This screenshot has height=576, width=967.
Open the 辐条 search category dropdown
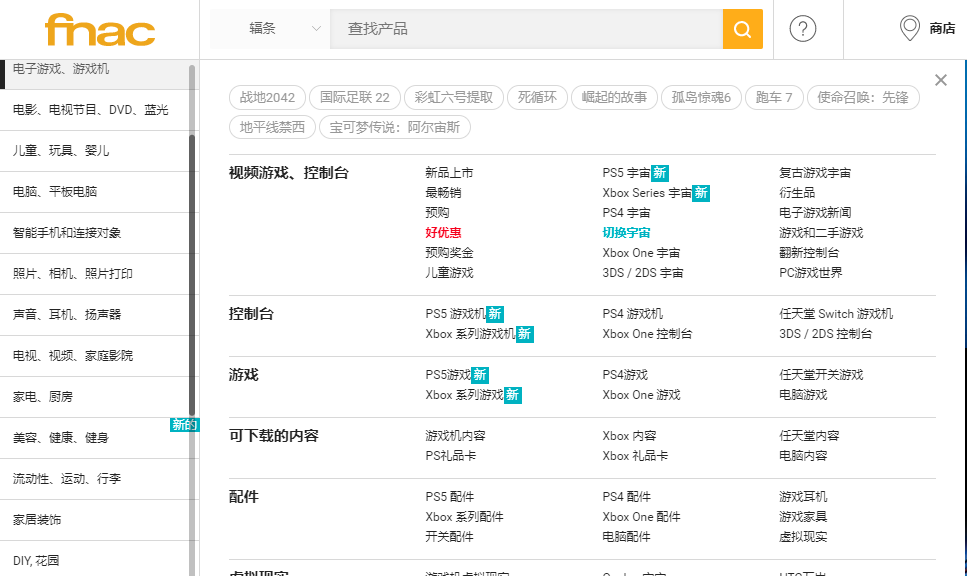(270, 28)
